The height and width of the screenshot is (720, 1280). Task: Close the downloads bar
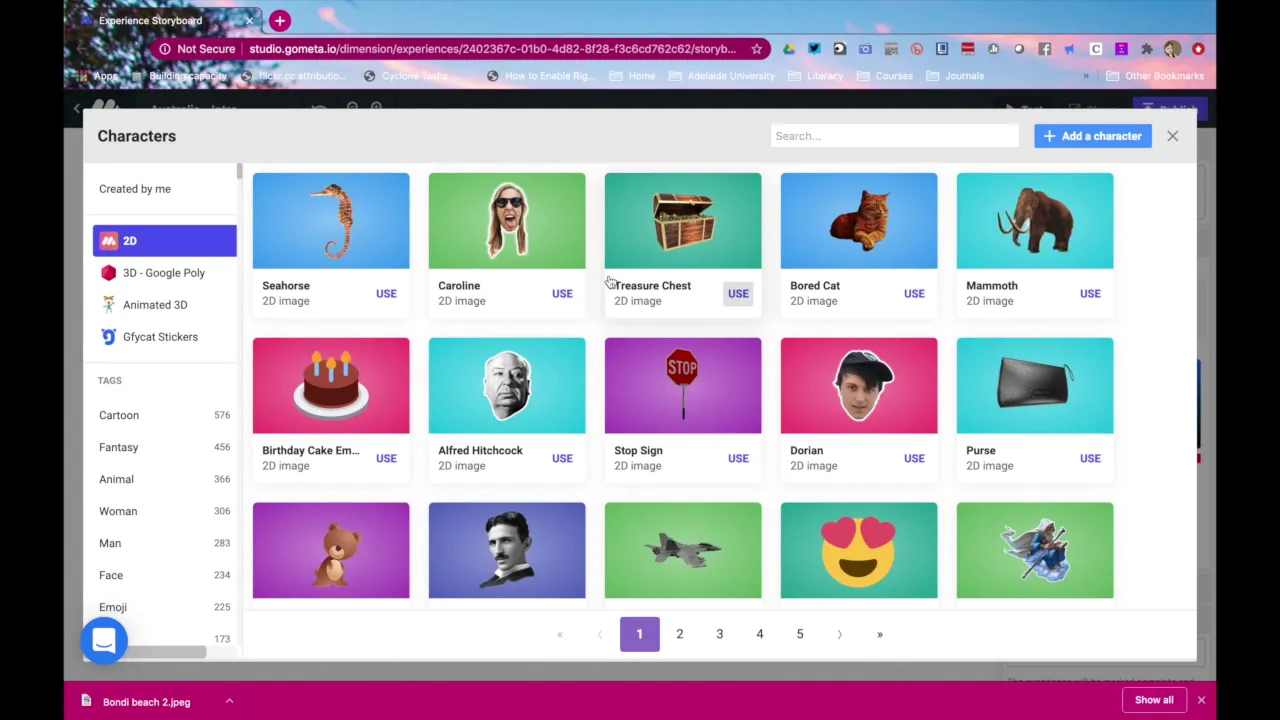[1201, 700]
